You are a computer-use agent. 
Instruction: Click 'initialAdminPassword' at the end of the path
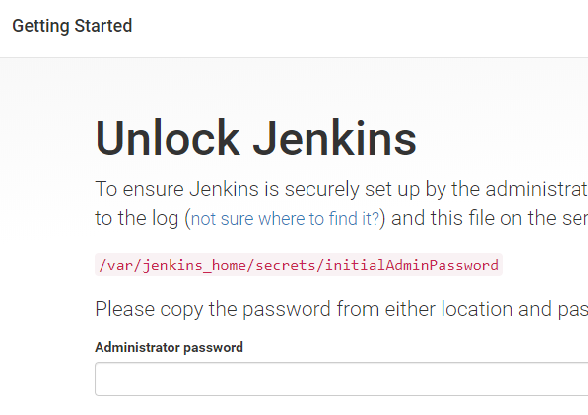coord(411,265)
